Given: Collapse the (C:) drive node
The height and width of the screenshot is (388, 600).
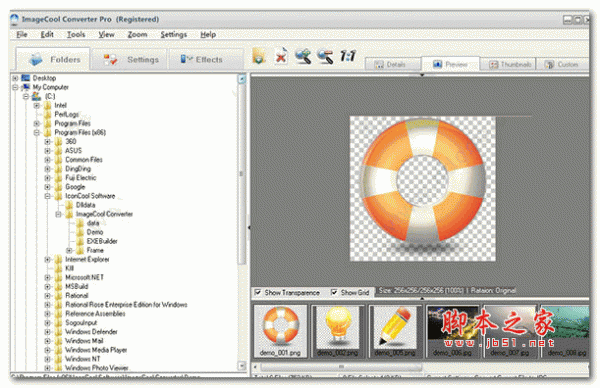Looking at the screenshot, I should [x=26, y=96].
